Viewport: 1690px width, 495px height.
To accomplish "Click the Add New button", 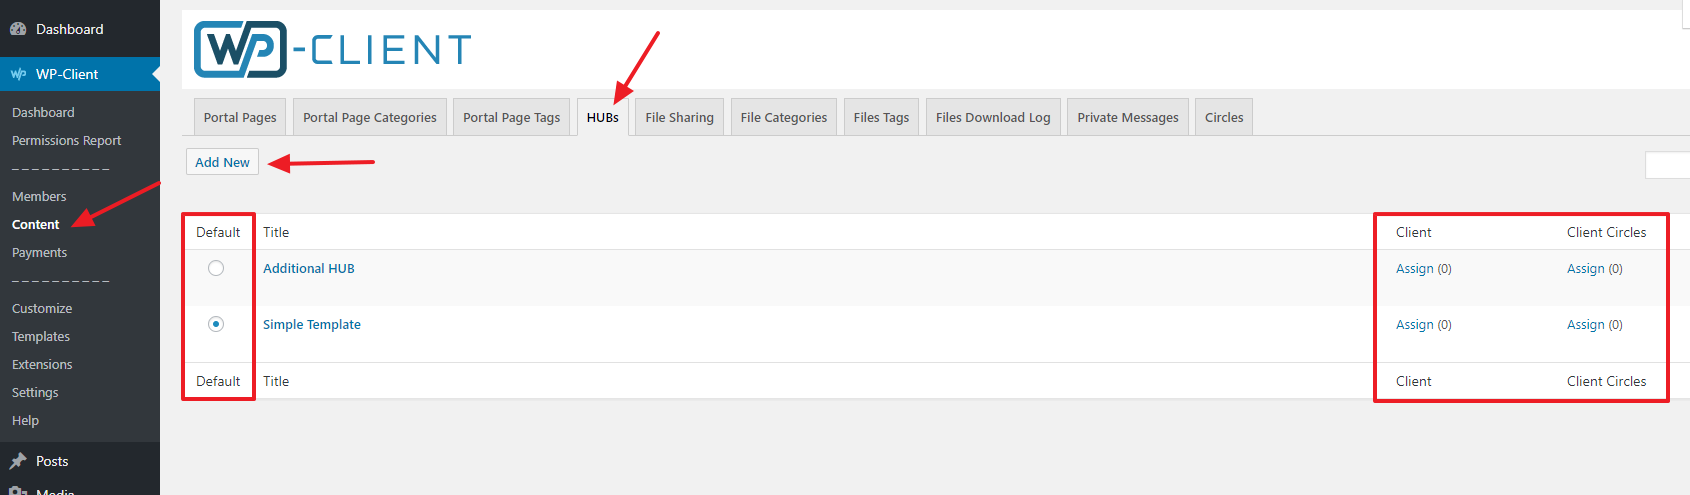I will tap(222, 162).
